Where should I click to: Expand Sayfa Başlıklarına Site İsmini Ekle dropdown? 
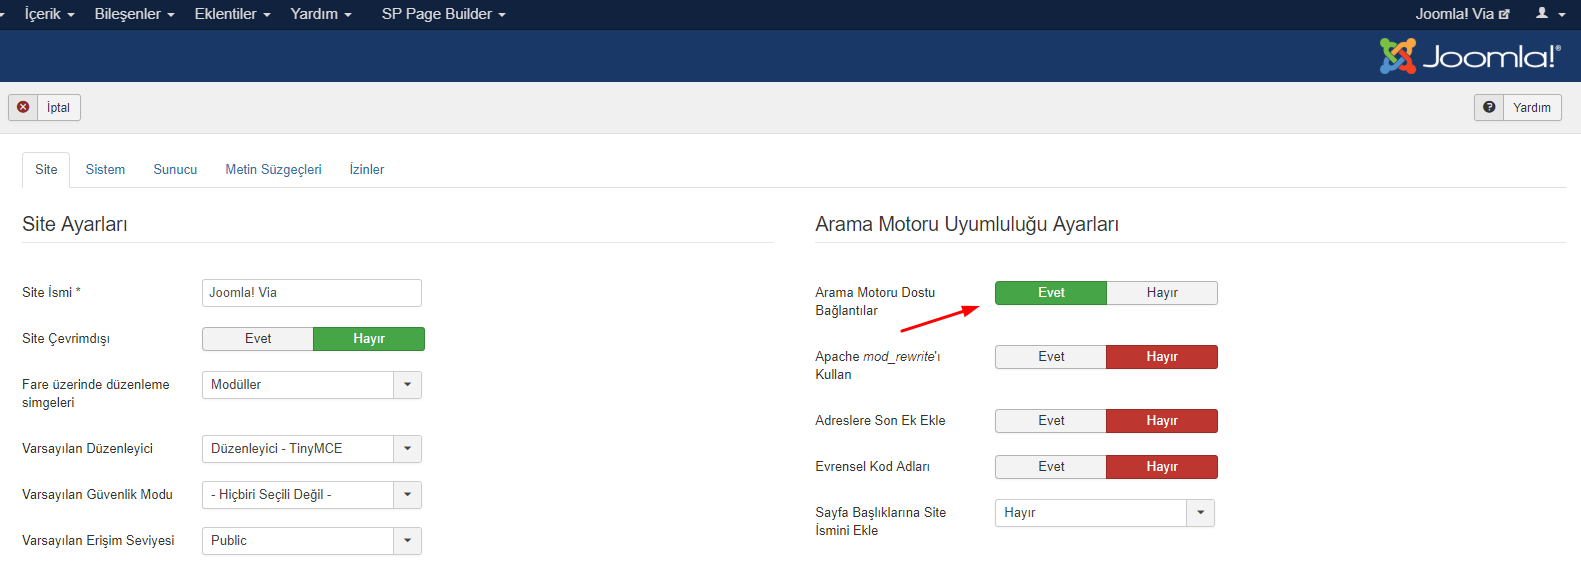coord(1200,513)
